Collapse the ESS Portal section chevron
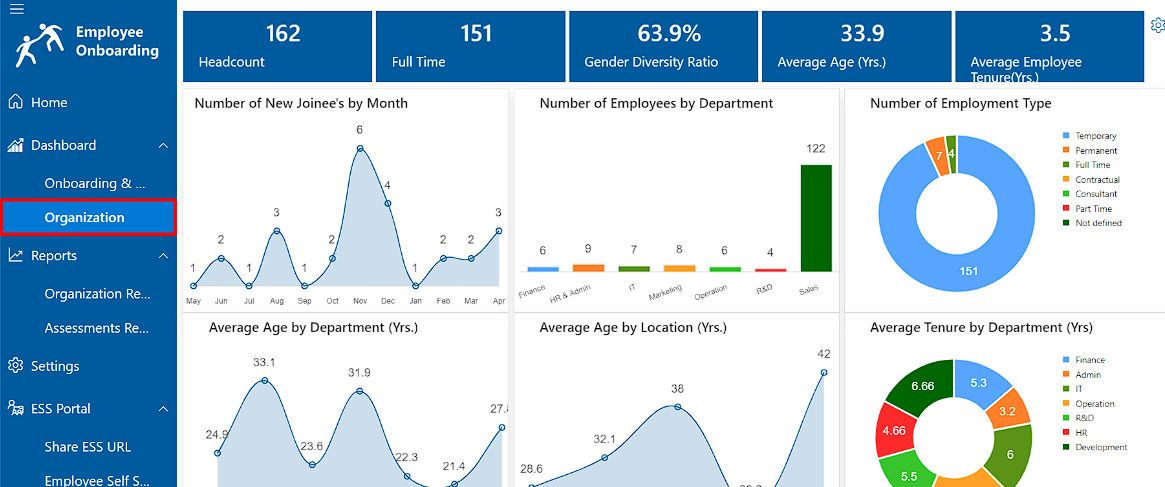The height and width of the screenshot is (487, 1165). [x=163, y=409]
